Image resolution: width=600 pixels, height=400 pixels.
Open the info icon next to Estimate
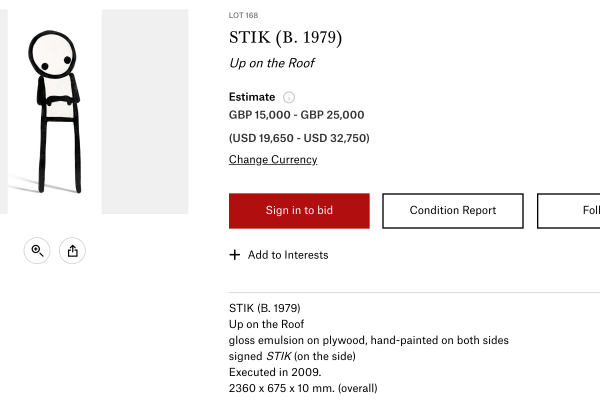pyautogui.click(x=289, y=97)
